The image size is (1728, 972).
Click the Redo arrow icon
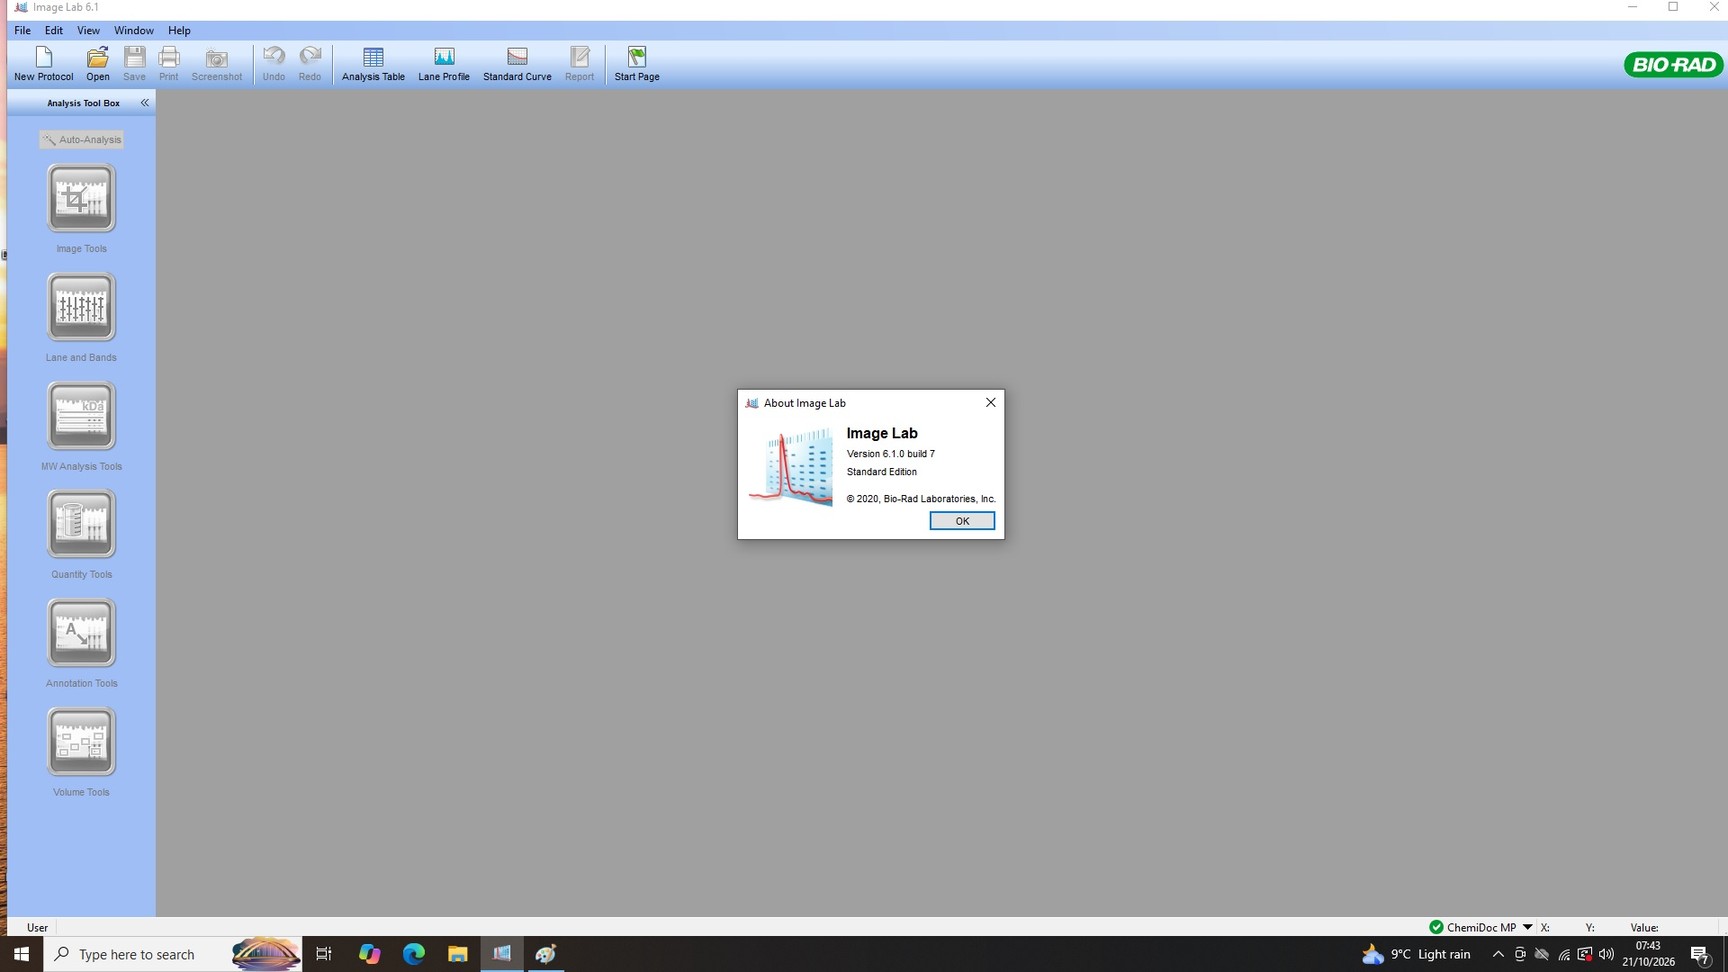pyautogui.click(x=310, y=64)
